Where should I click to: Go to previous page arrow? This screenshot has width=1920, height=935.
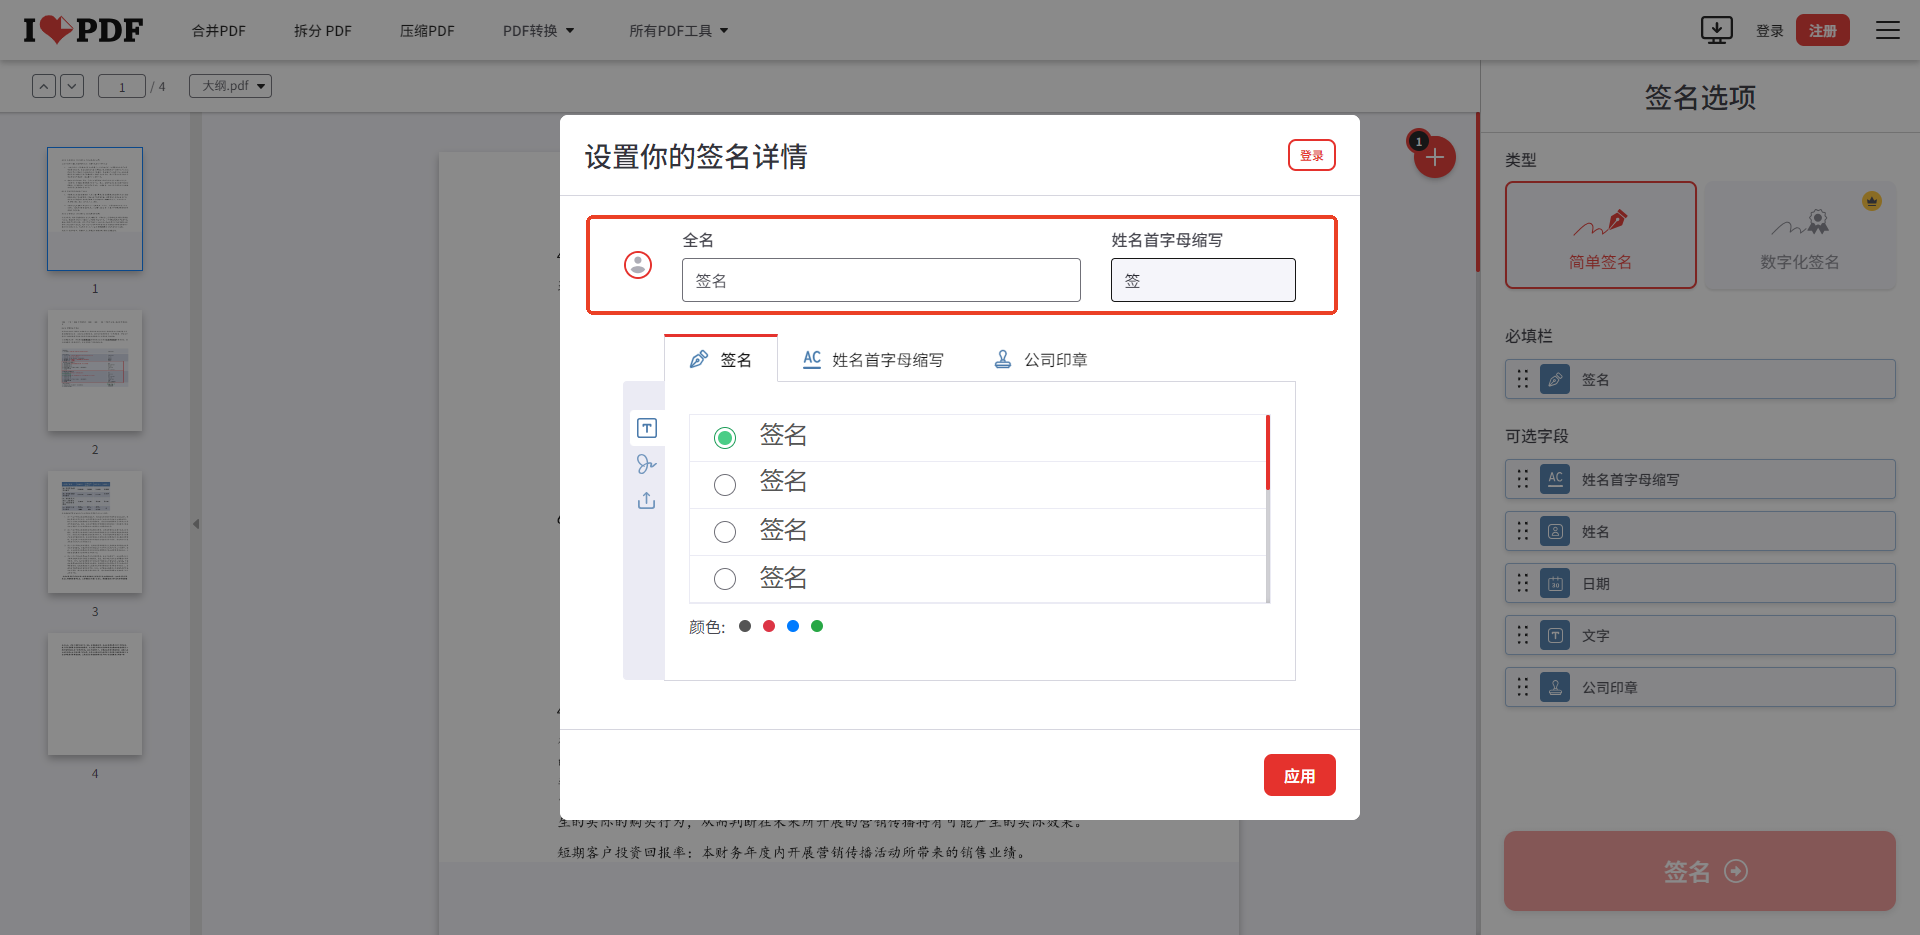44,86
